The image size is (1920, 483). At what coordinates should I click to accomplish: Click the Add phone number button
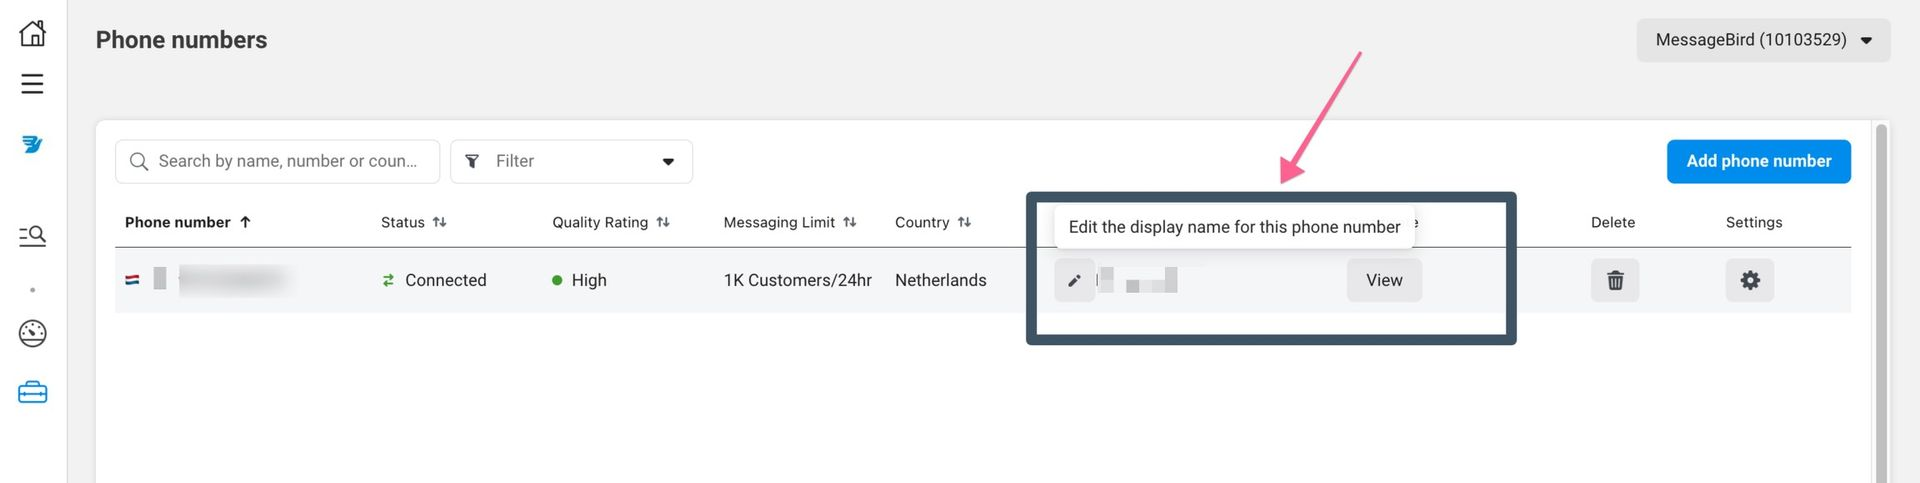pos(1758,162)
